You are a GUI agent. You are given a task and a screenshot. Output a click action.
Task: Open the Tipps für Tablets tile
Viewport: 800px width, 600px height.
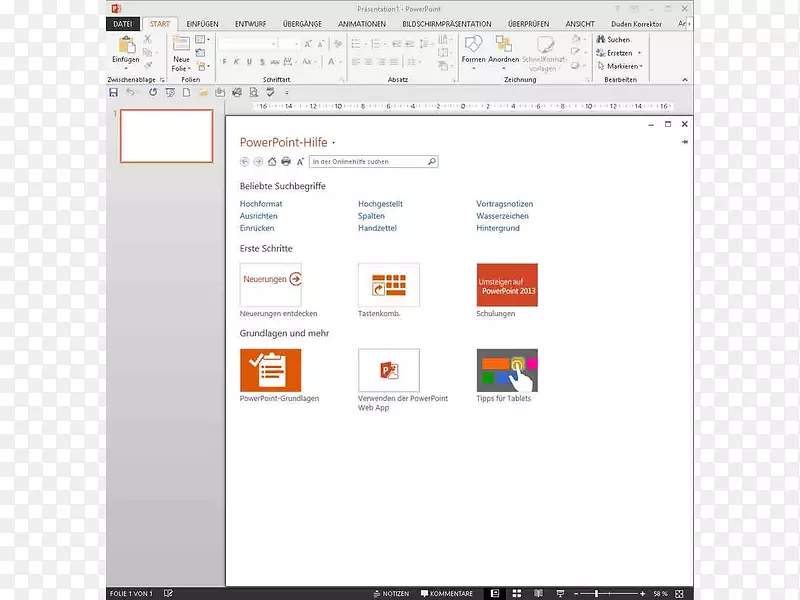(x=507, y=371)
